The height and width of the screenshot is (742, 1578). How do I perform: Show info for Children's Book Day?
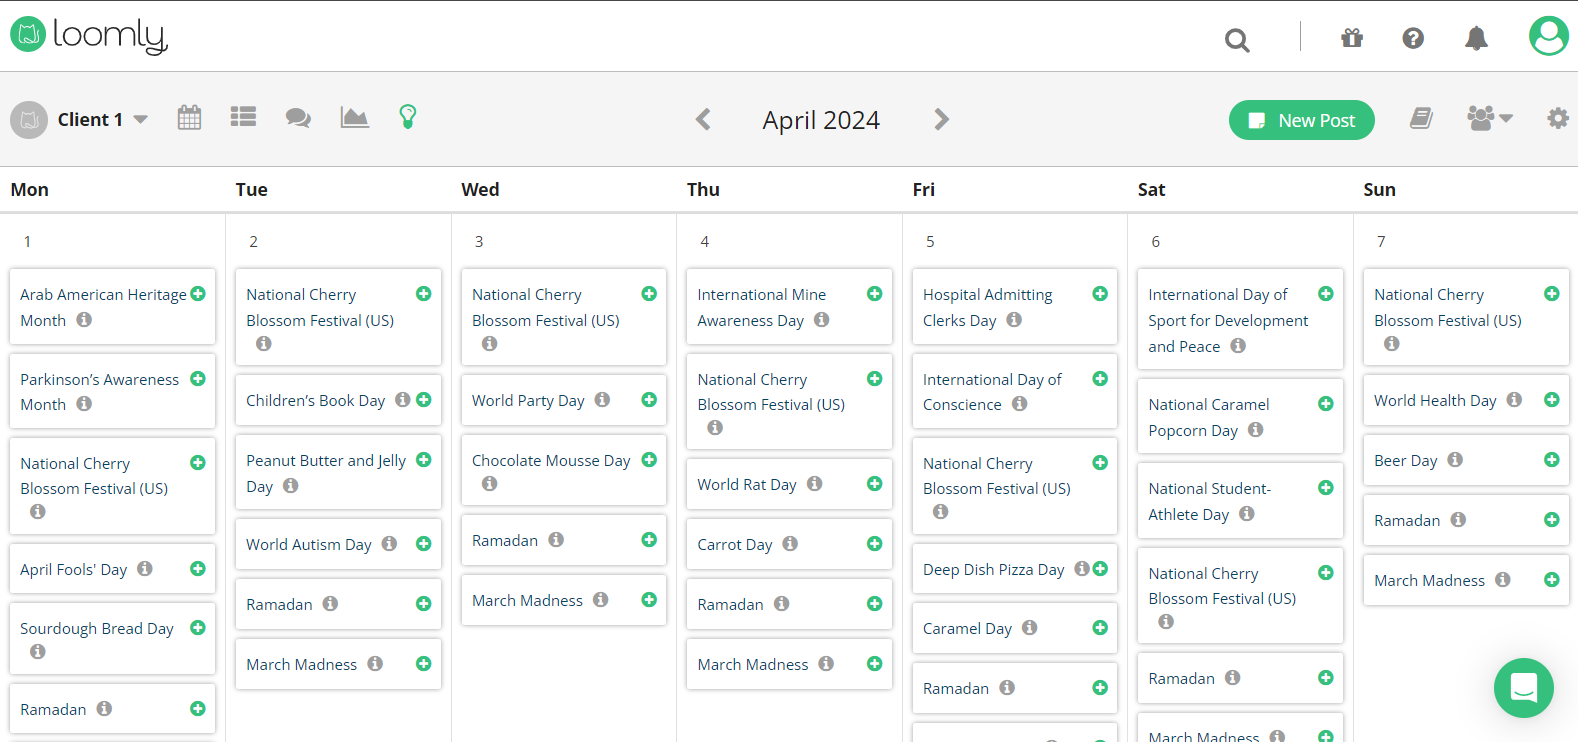click(x=403, y=400)
